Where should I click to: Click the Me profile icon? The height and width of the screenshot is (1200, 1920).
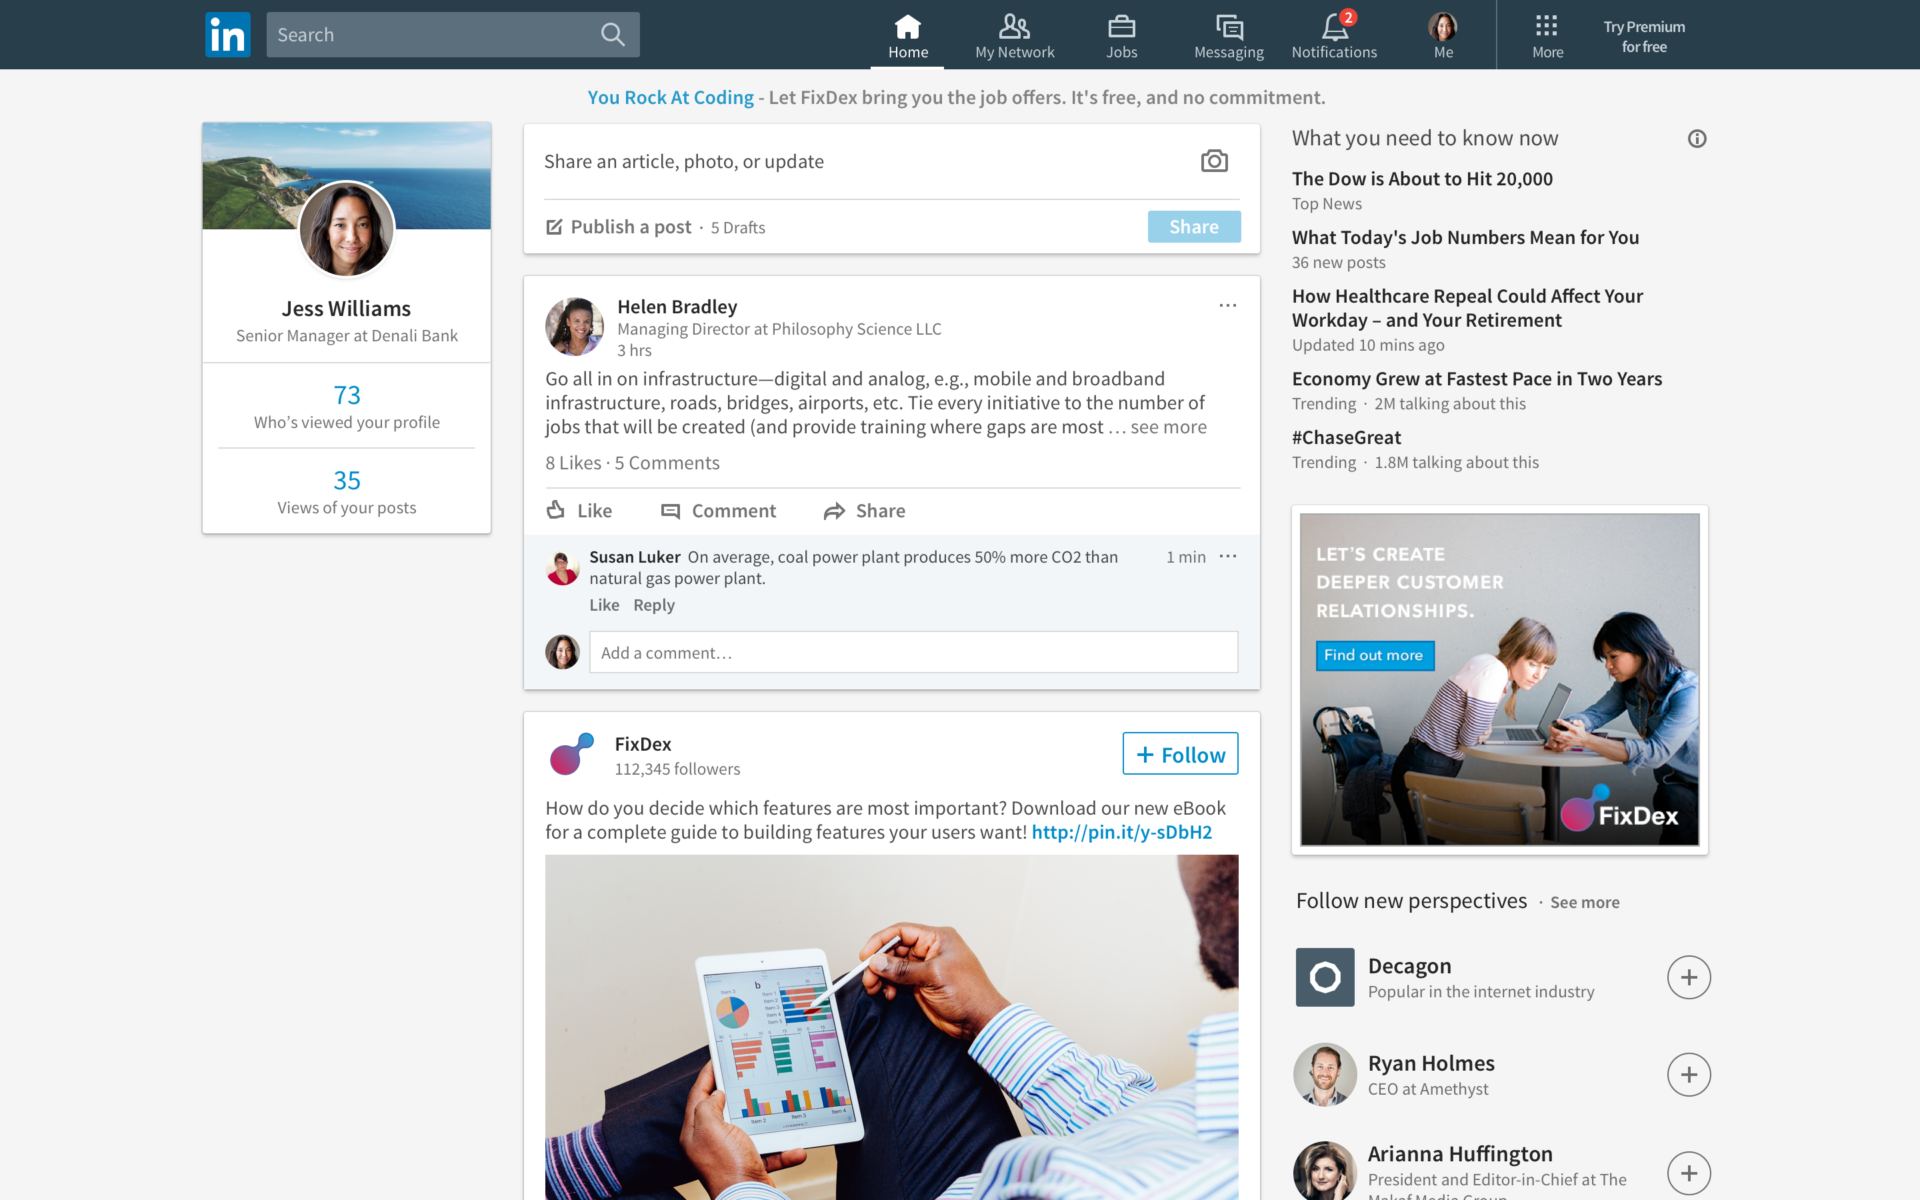[x=1443, y=26]
